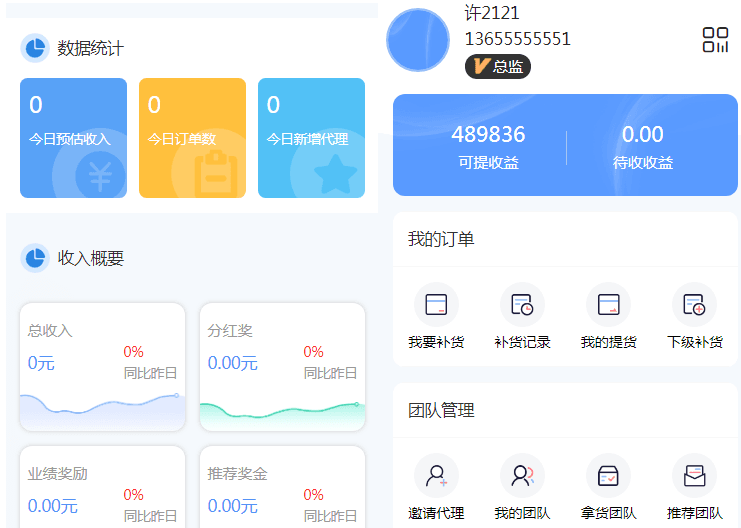Click the 分红奖 green trend line chart
The width and height of the screenshot is (741, 528).
pos(282,415)
